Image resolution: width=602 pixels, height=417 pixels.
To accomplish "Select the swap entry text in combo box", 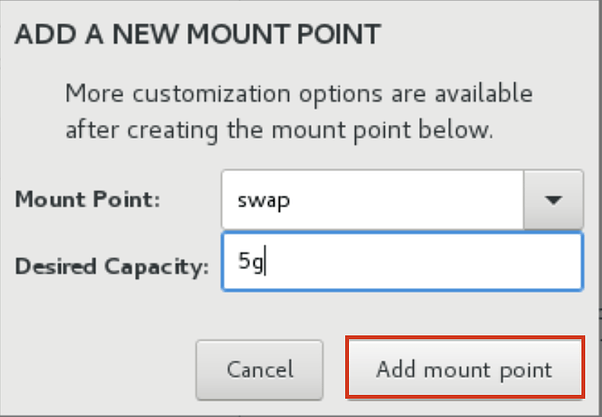I will pyautogui.click(x=264, y=200).
